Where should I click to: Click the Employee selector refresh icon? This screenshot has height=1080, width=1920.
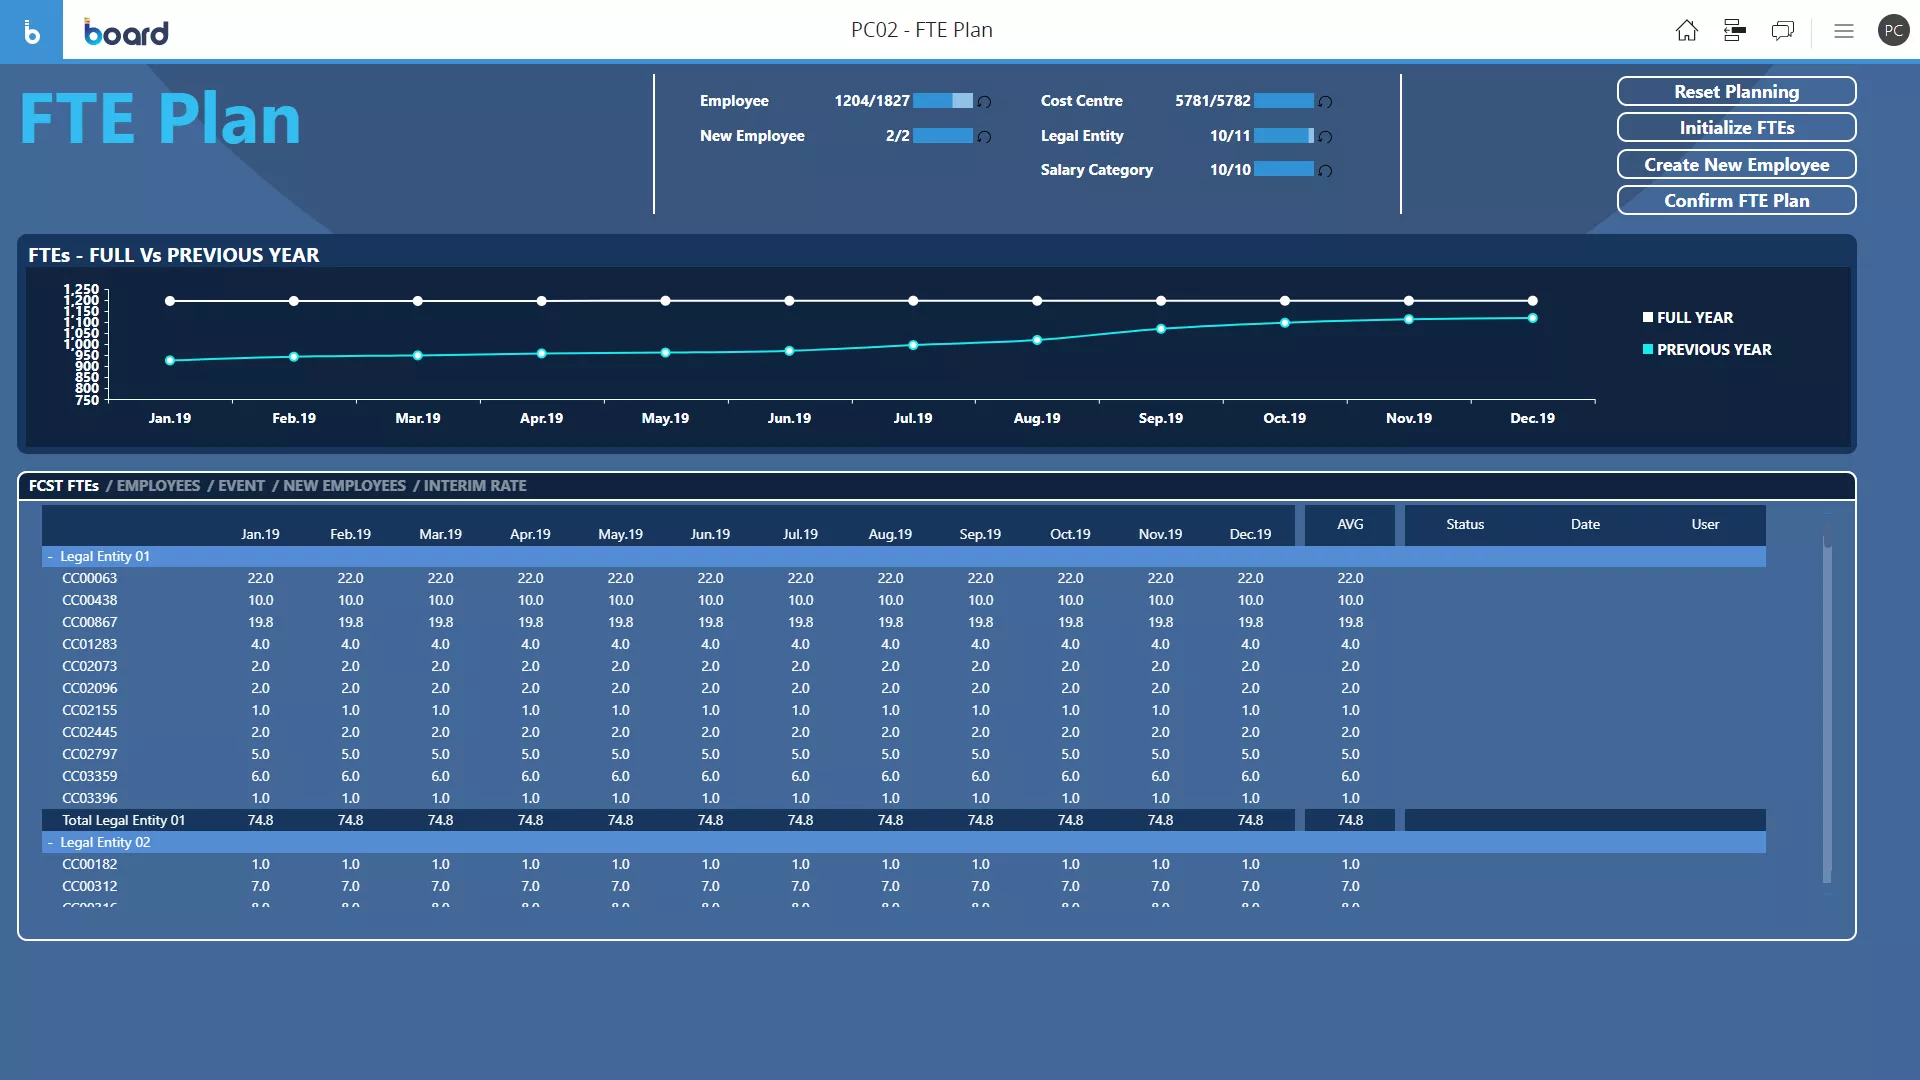[985, 100]
